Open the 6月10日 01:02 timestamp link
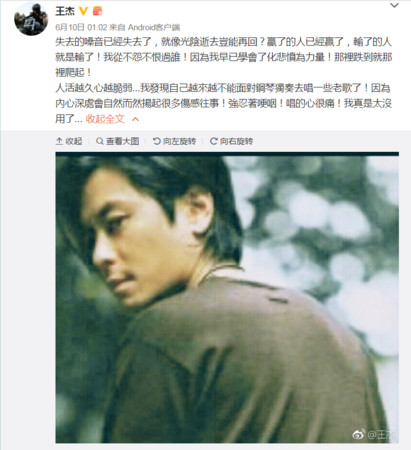The image size is (411, 450). [x=81, y=27]
